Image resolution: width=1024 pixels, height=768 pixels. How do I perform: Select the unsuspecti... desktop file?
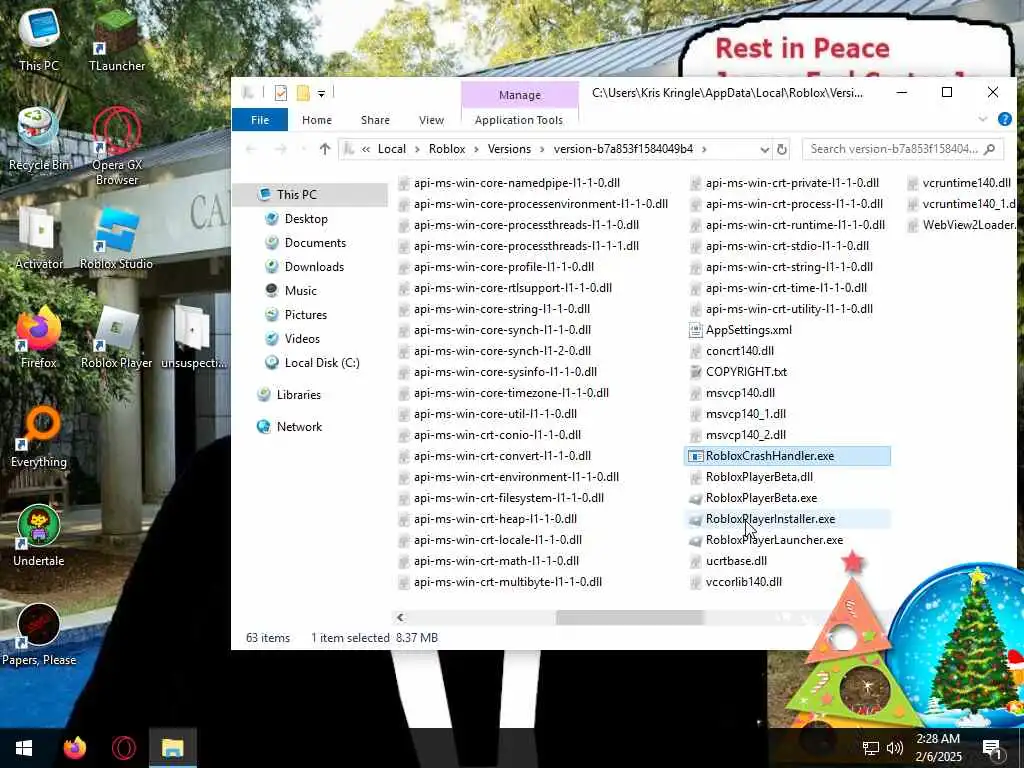(193, 337)
